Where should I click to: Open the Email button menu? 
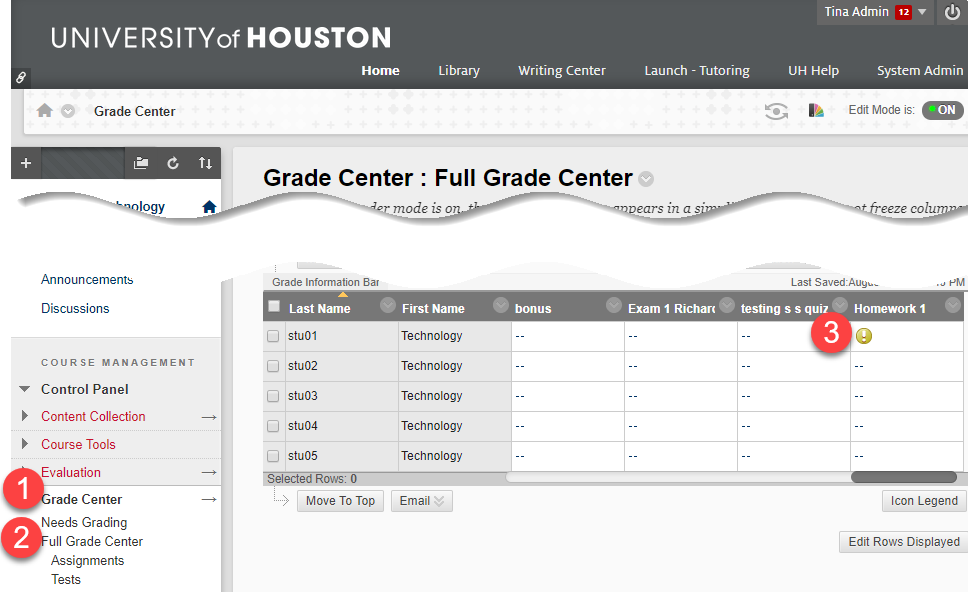[422, 501]
